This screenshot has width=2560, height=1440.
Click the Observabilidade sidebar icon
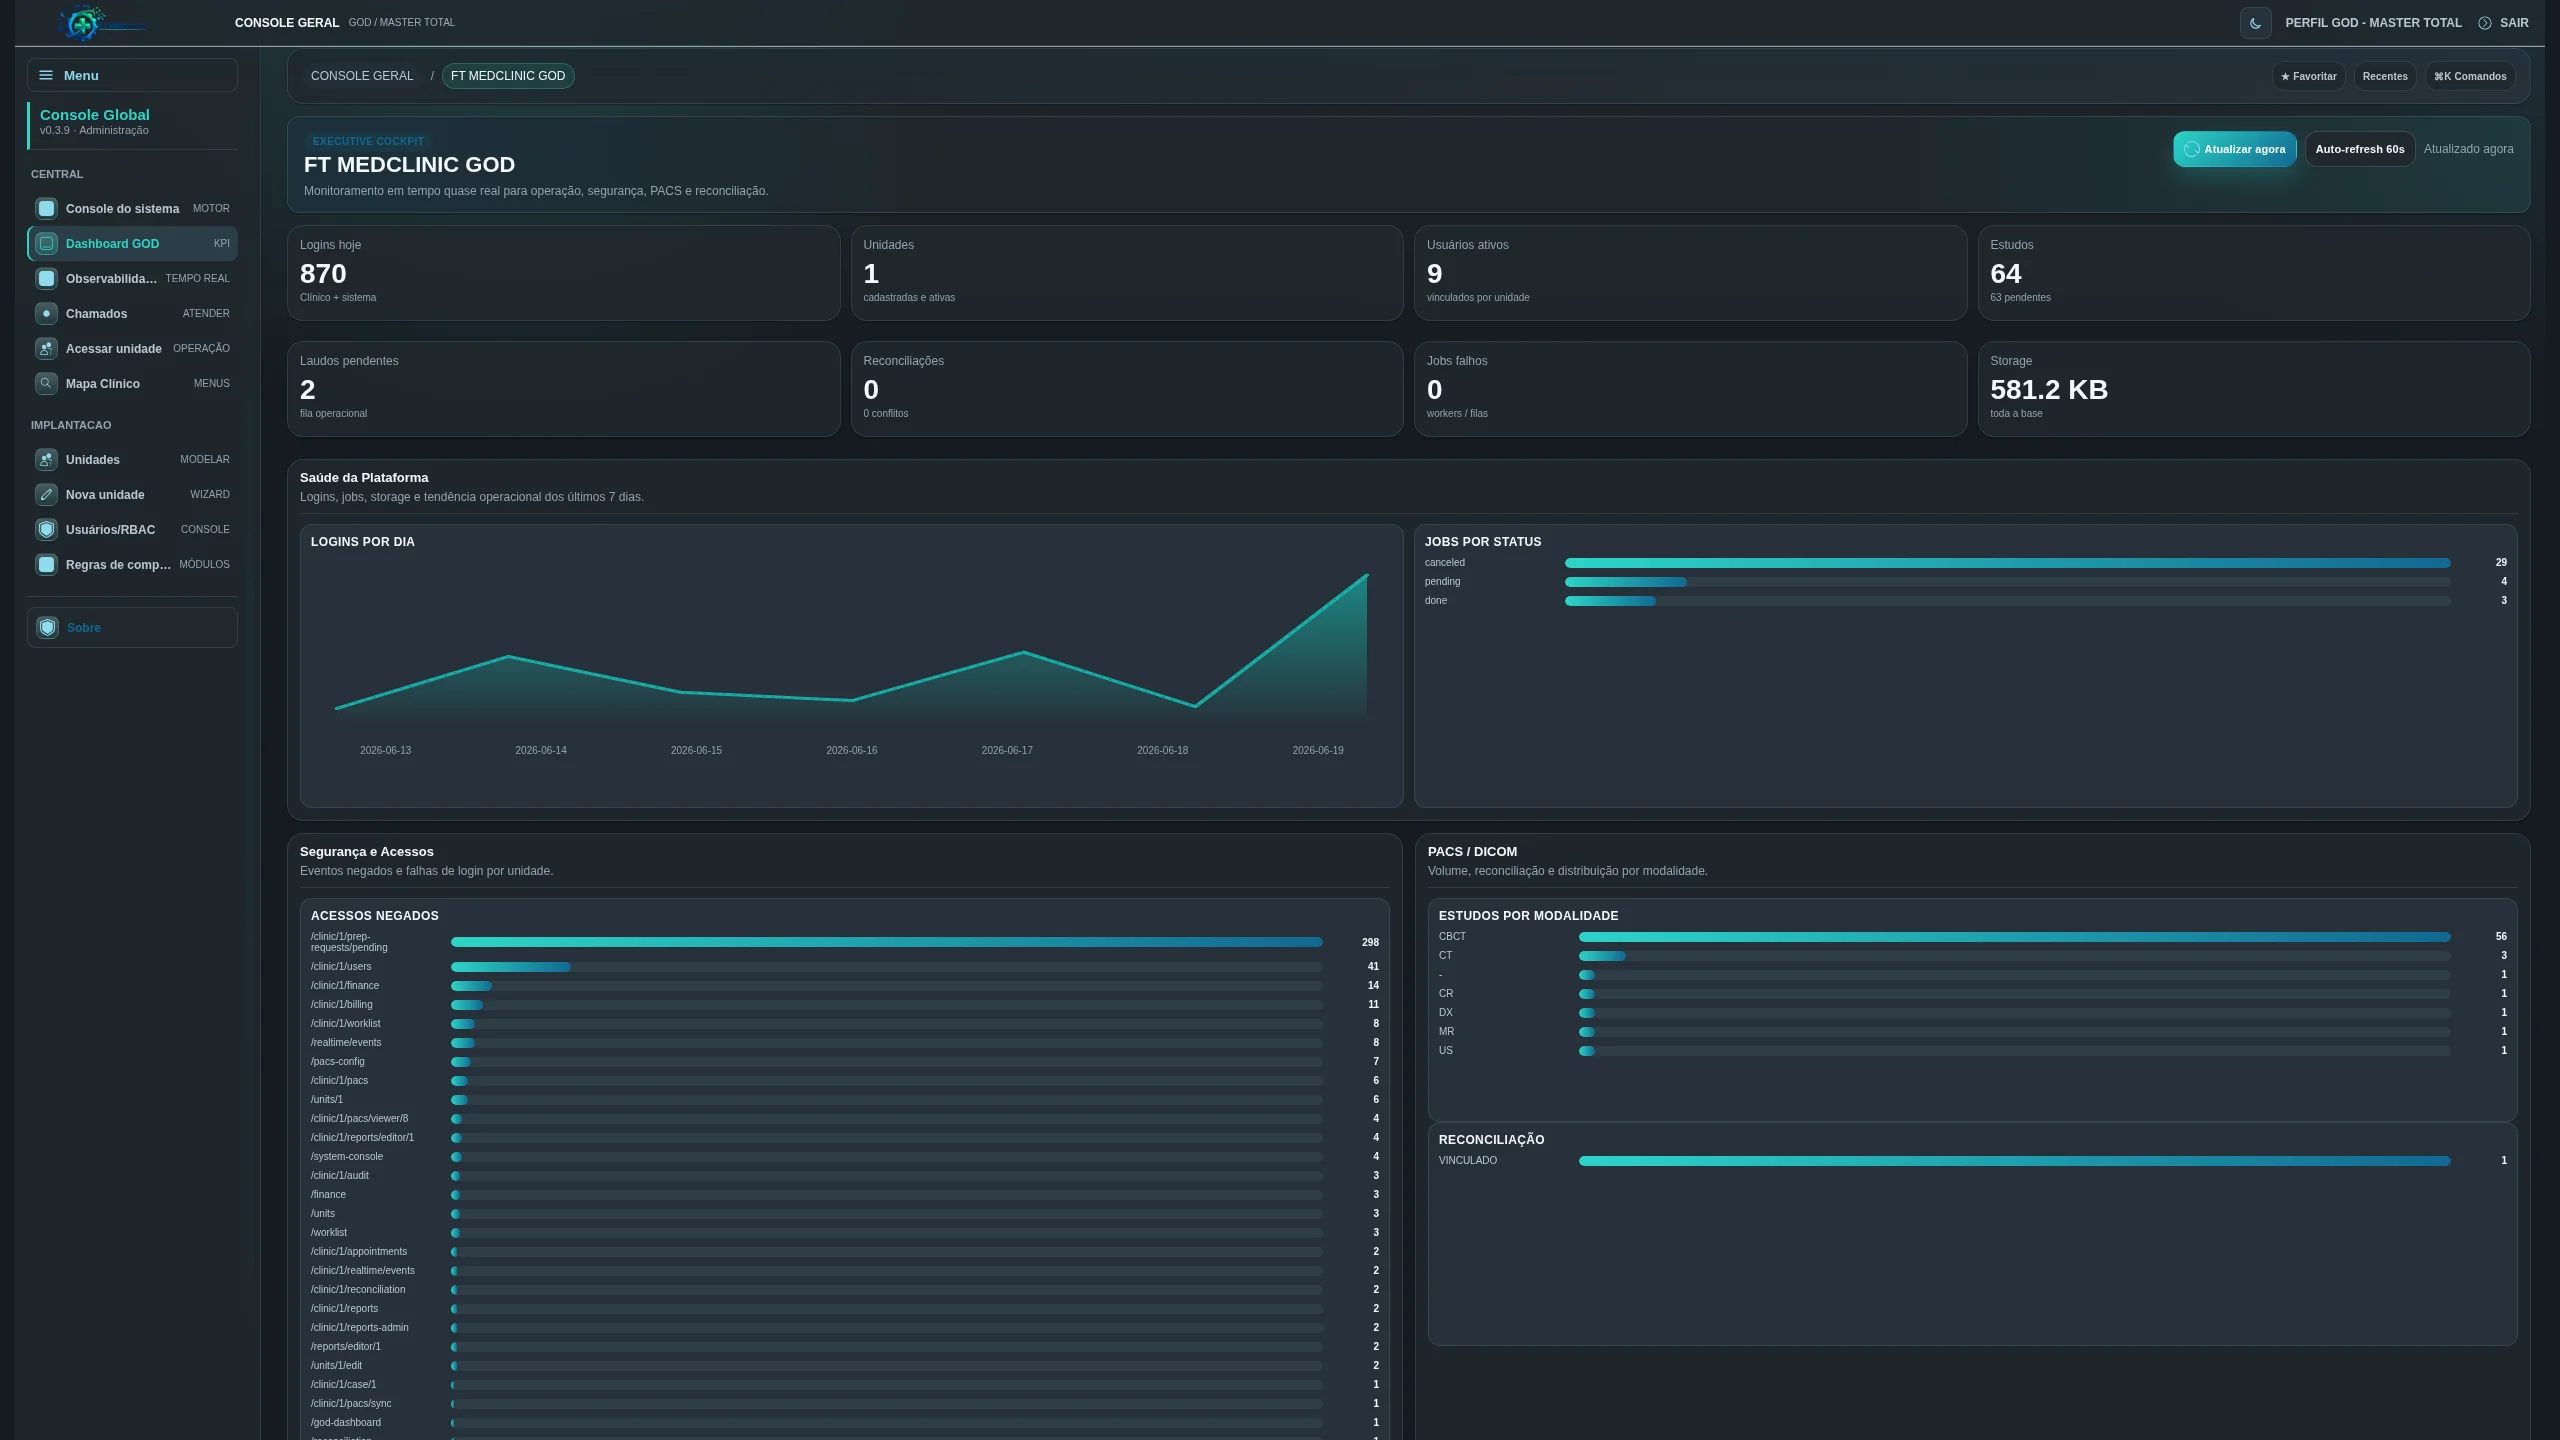[x=46, y=278]
